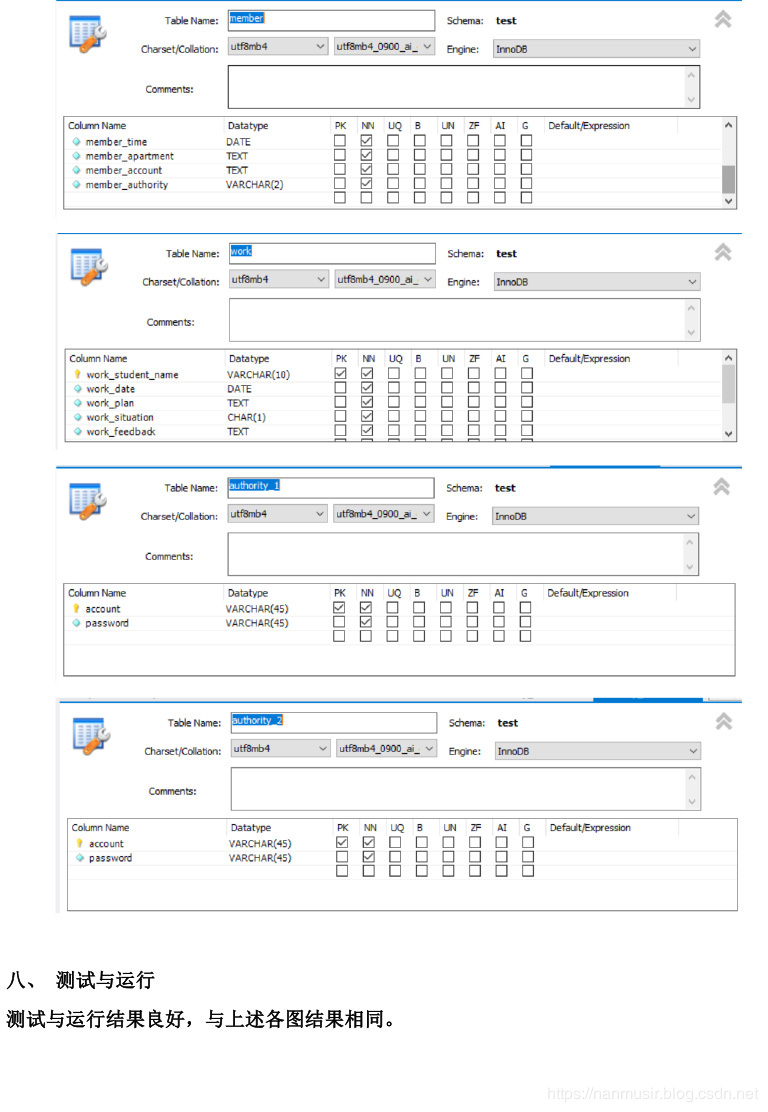Collapse the work table header with double chevron
The width and height of the screenshot is (768, 1112).
723,252
